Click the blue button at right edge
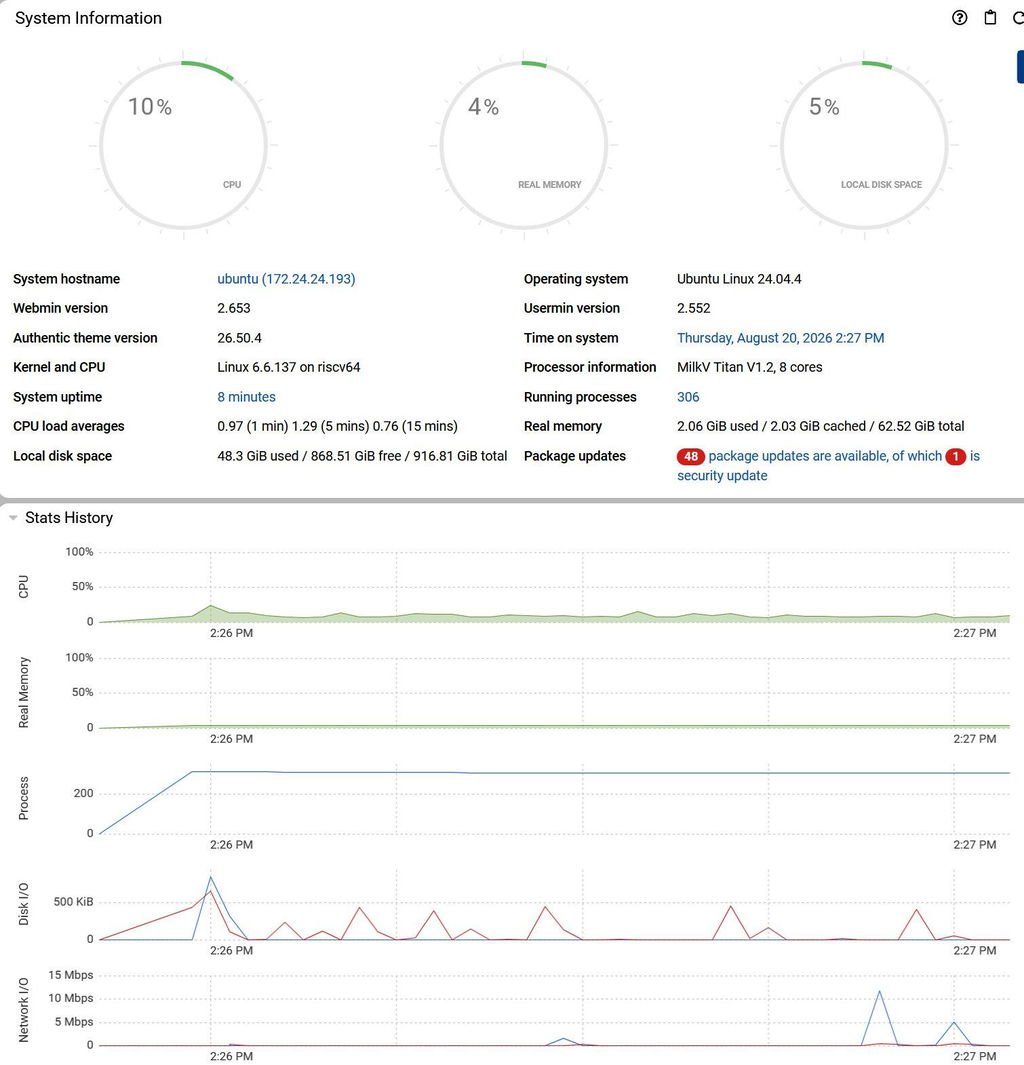The width and height of the screenshot is (1024, 1065). point(1020,67)
